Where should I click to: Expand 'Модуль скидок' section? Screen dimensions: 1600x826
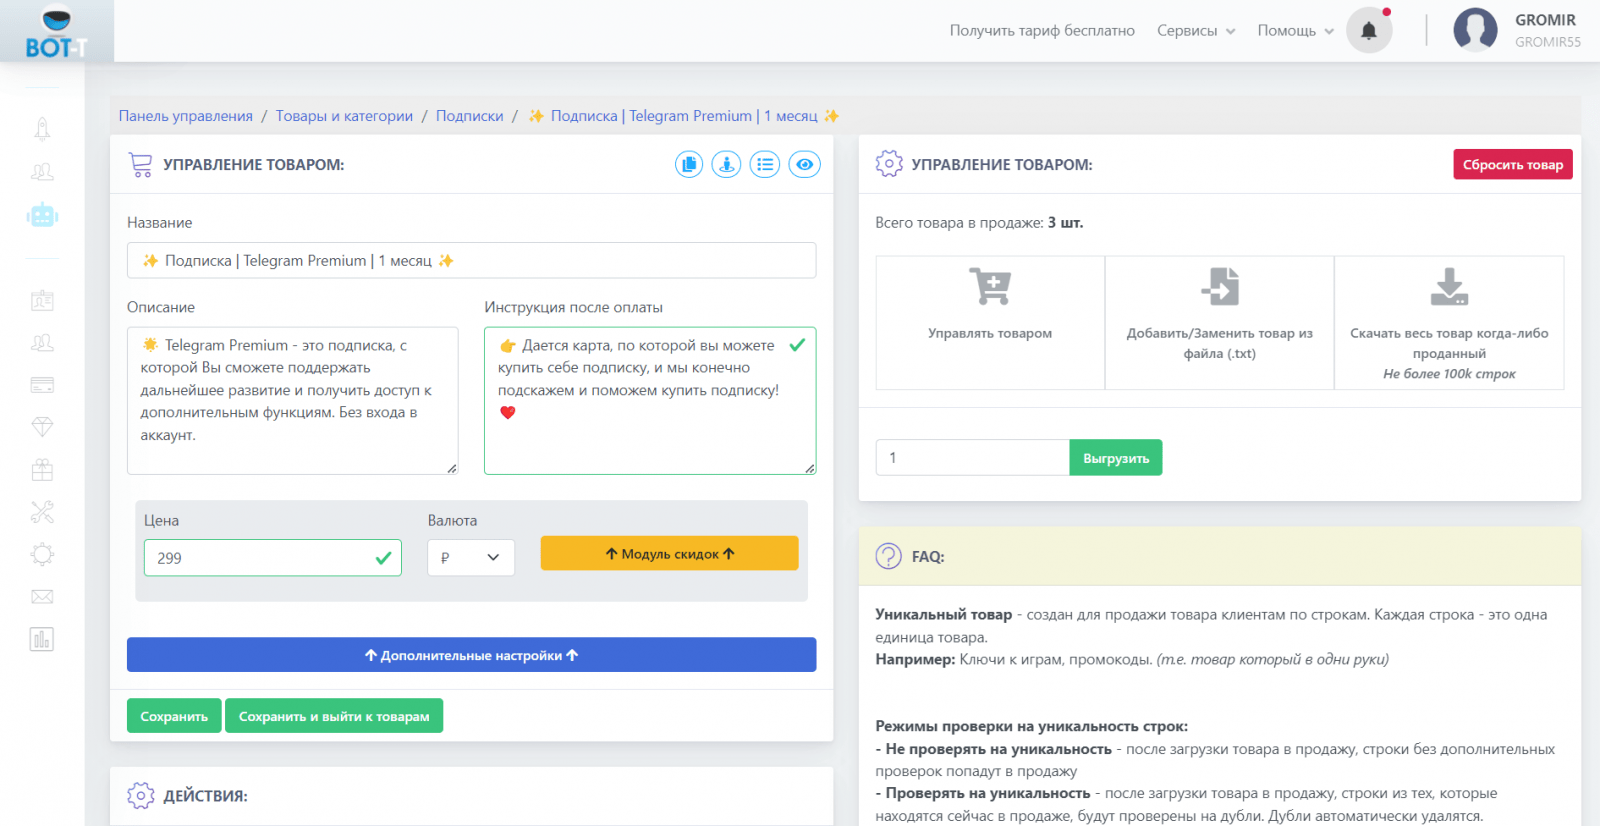click(x=670, y=554)
